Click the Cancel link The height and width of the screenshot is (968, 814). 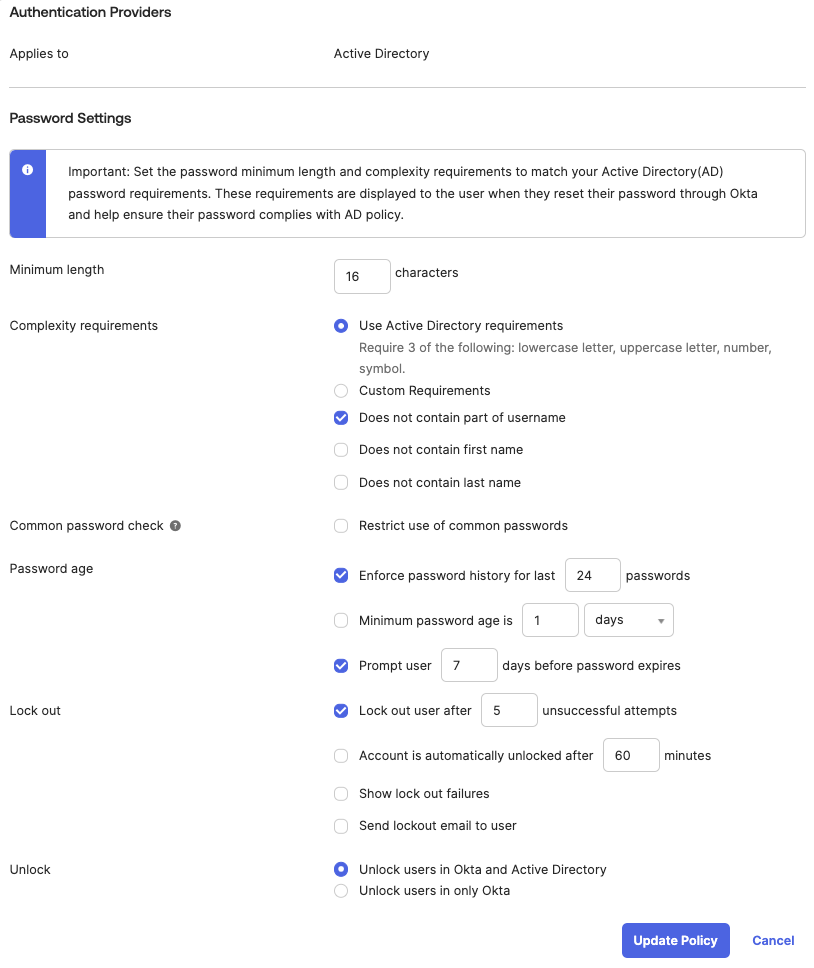773,940
